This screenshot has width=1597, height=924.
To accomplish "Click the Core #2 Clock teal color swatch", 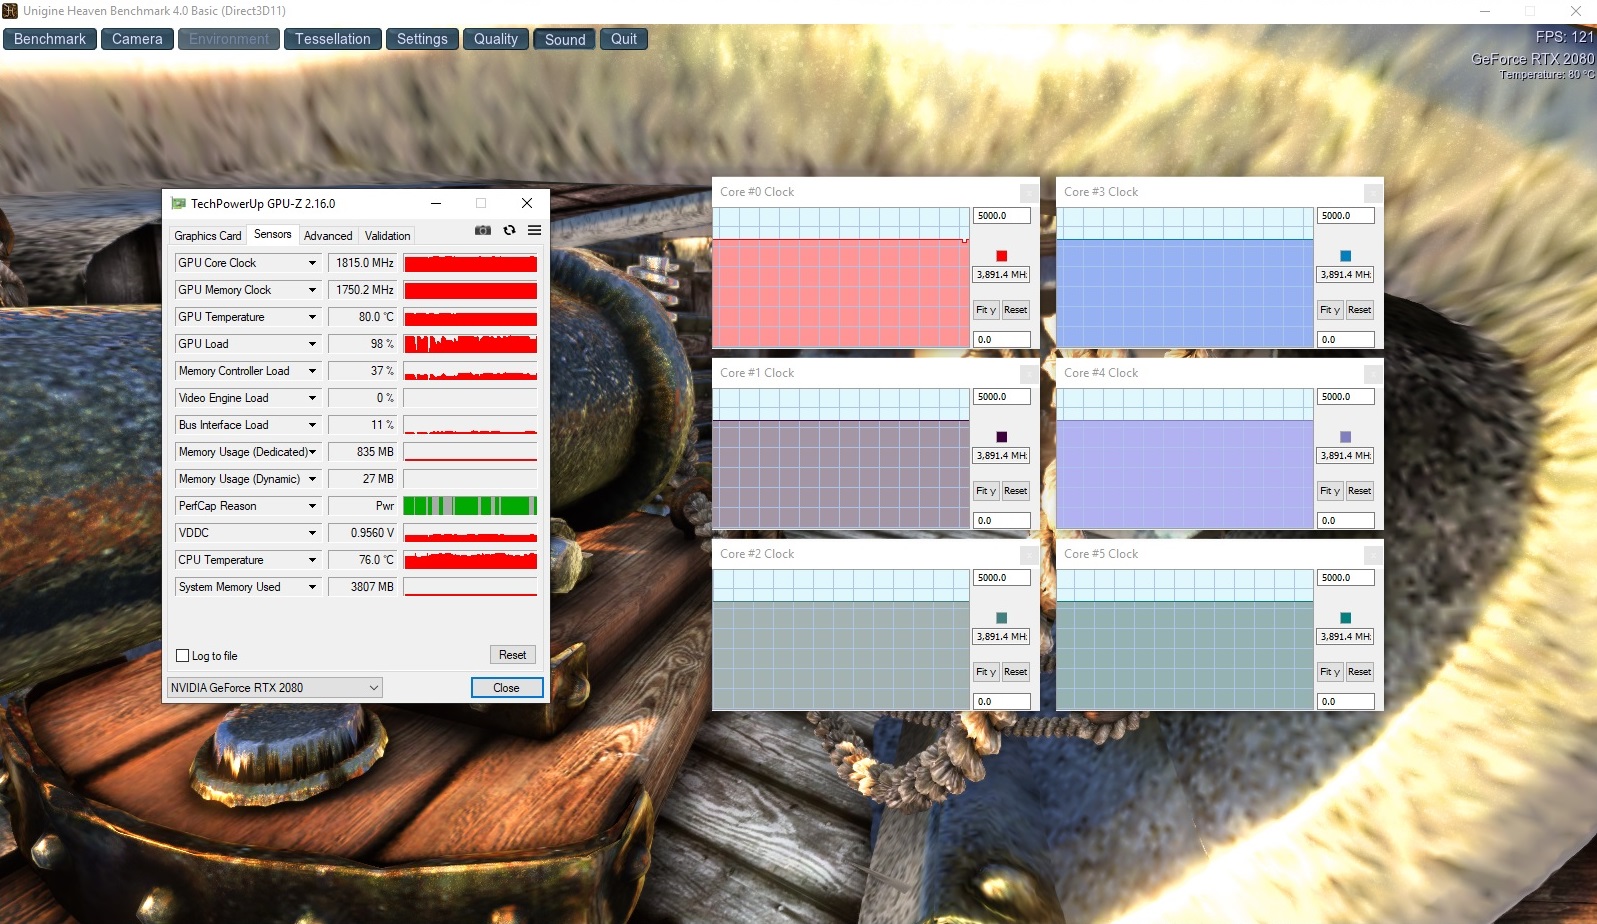I will pyautogui.click(x=1001, y=618).
